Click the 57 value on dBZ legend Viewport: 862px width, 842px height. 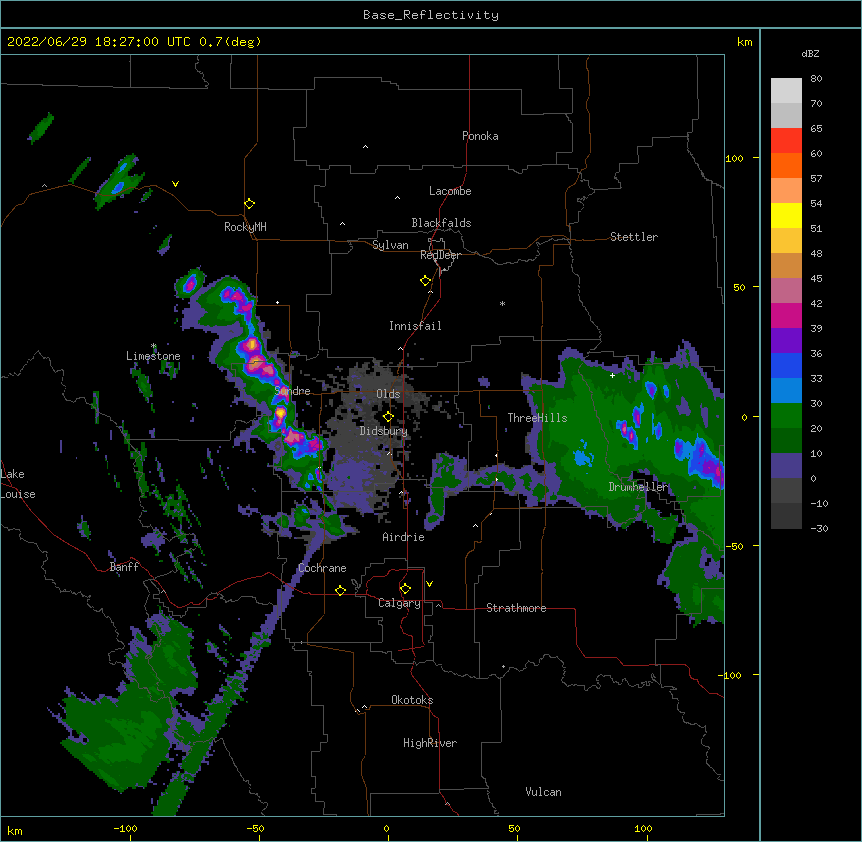coord(816,179)
